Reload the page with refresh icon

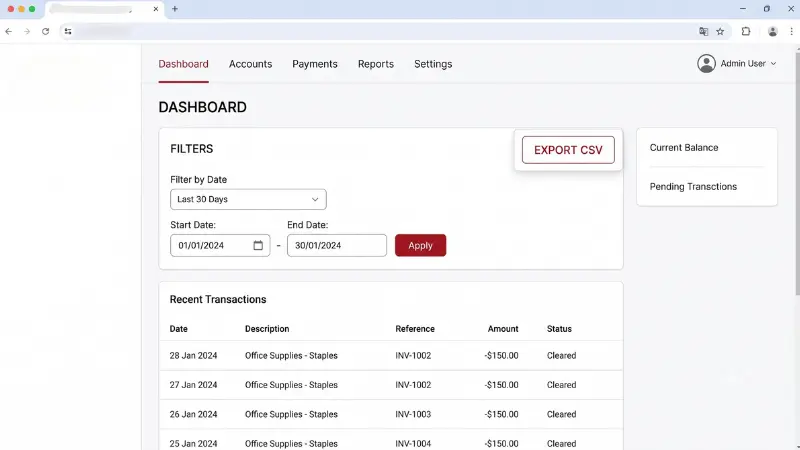tap(45, 32)
